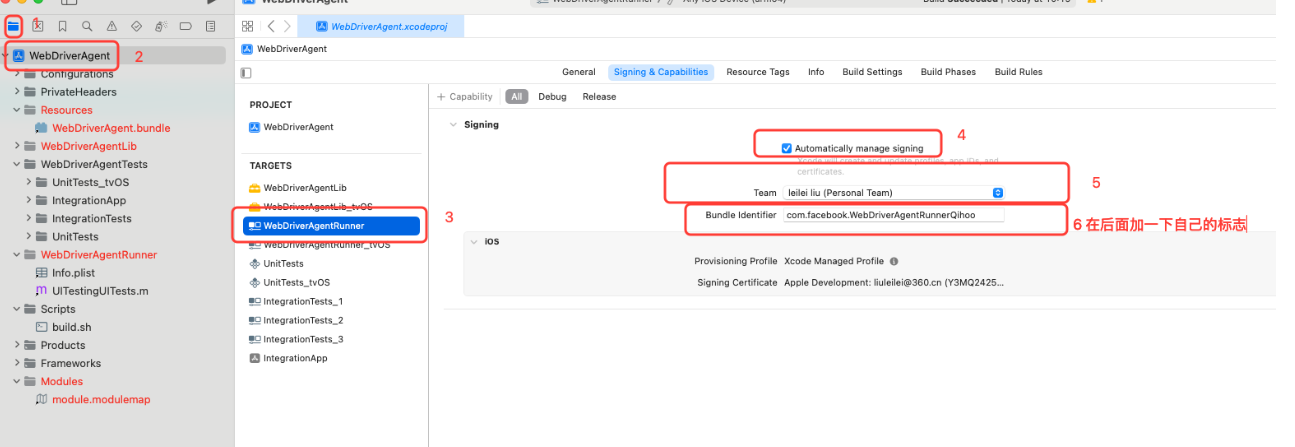The width and height of the screenshot is (1295, 447).
Task: Expand the UnitTests_tvOS folder
Action: click(x=29, y=182)
